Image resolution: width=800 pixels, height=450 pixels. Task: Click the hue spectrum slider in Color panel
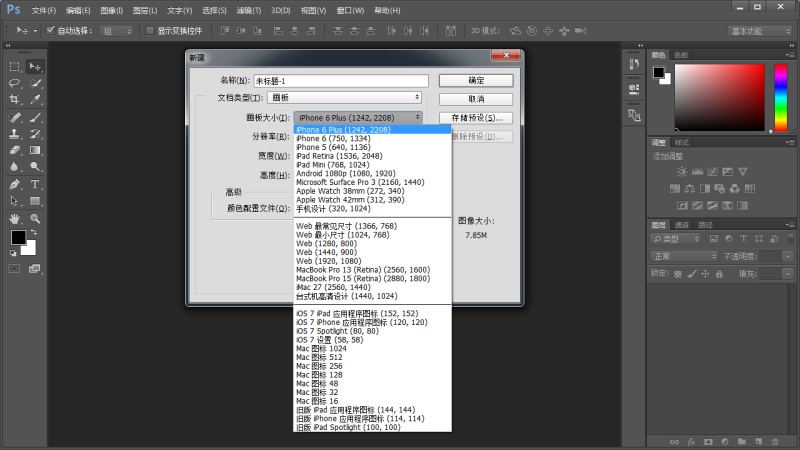(x=781, y=97)
